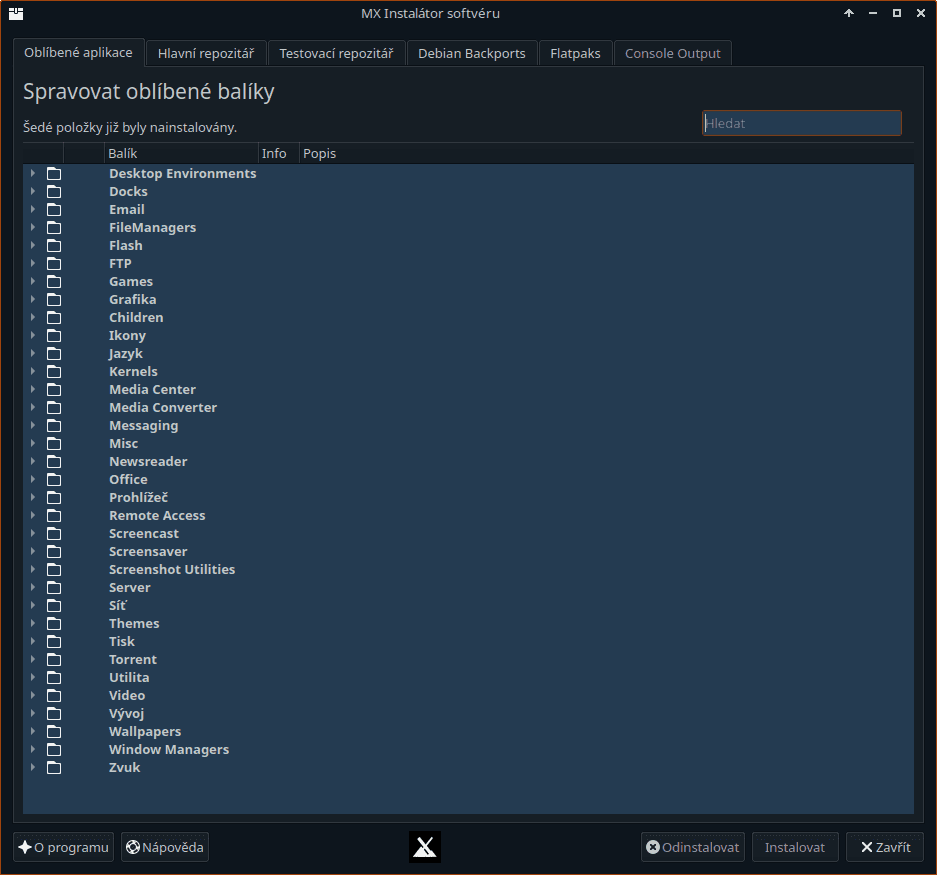Viewport: 937px width, 875px height.
Task: Open the Debian Backports tab
Action: click(x=471, y=53)
